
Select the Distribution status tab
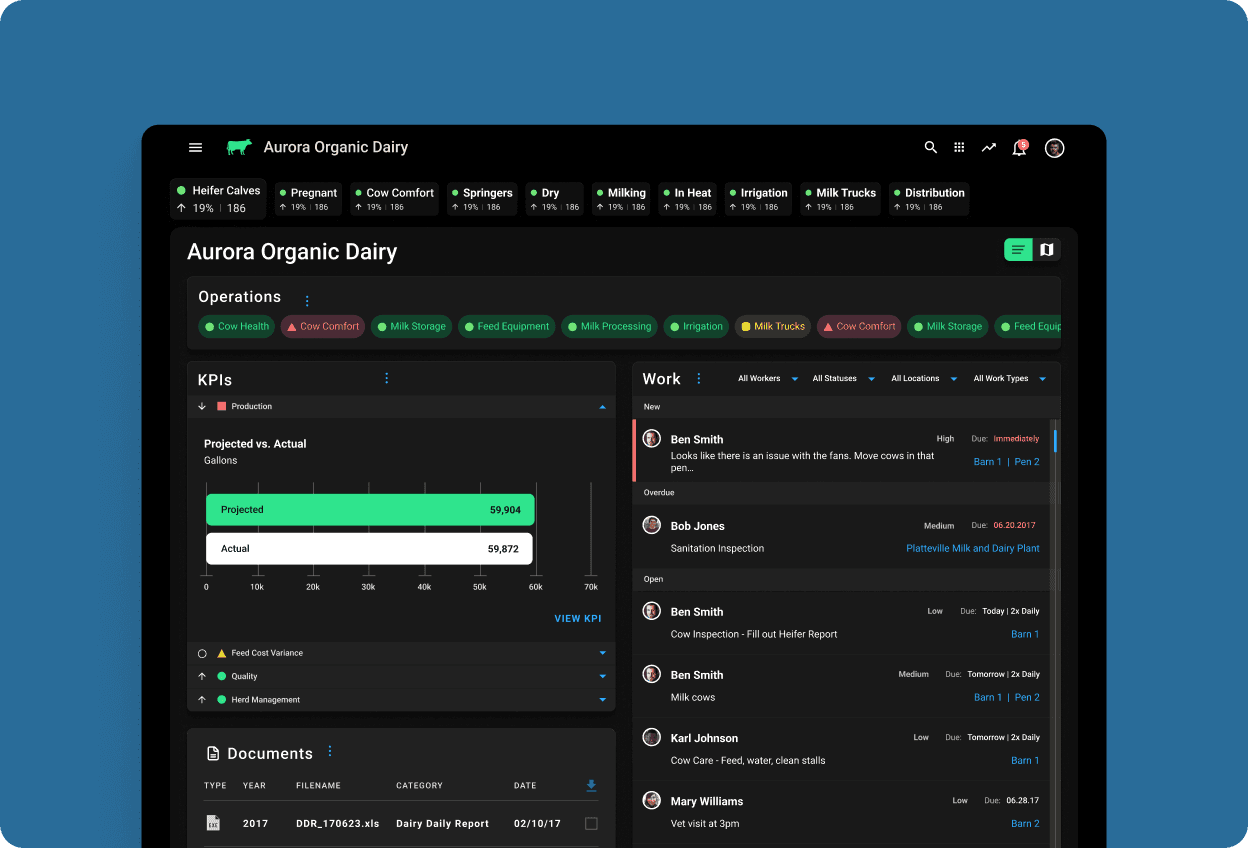tap(929, 199)
